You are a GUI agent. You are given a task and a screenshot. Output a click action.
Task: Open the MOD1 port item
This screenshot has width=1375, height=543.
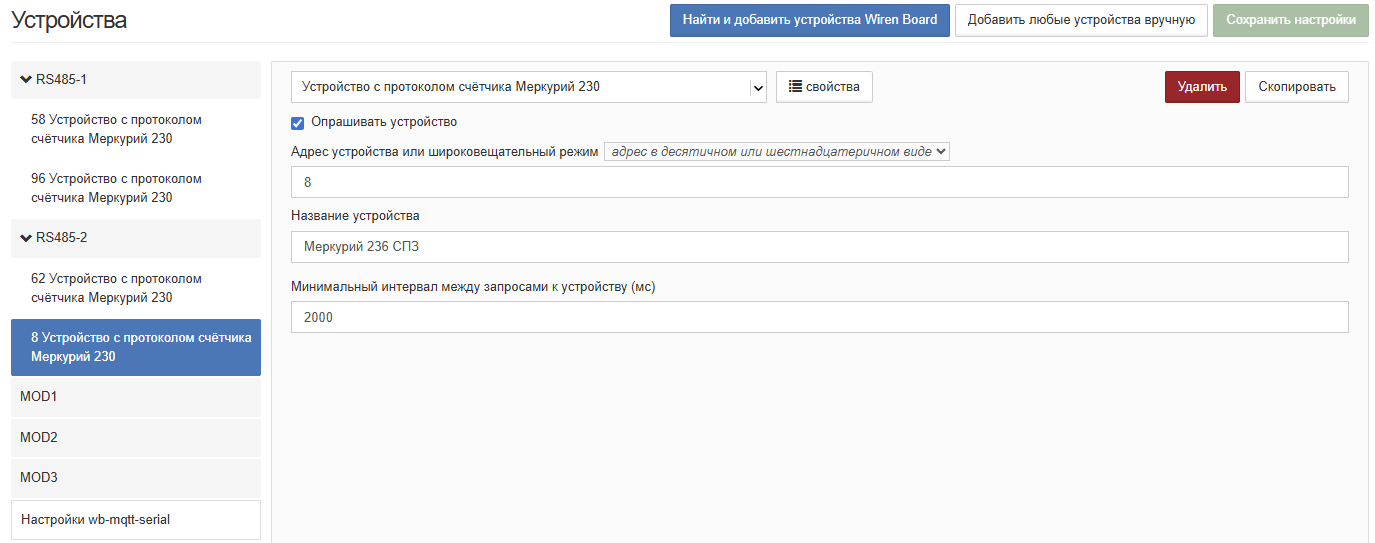(135, 397)
